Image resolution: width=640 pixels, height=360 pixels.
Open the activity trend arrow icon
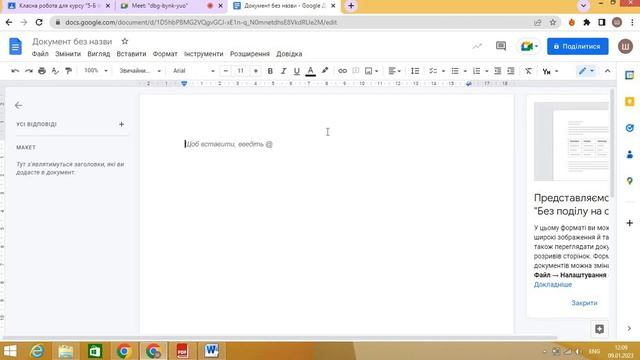pyautogui.click(x=477, y=46)
